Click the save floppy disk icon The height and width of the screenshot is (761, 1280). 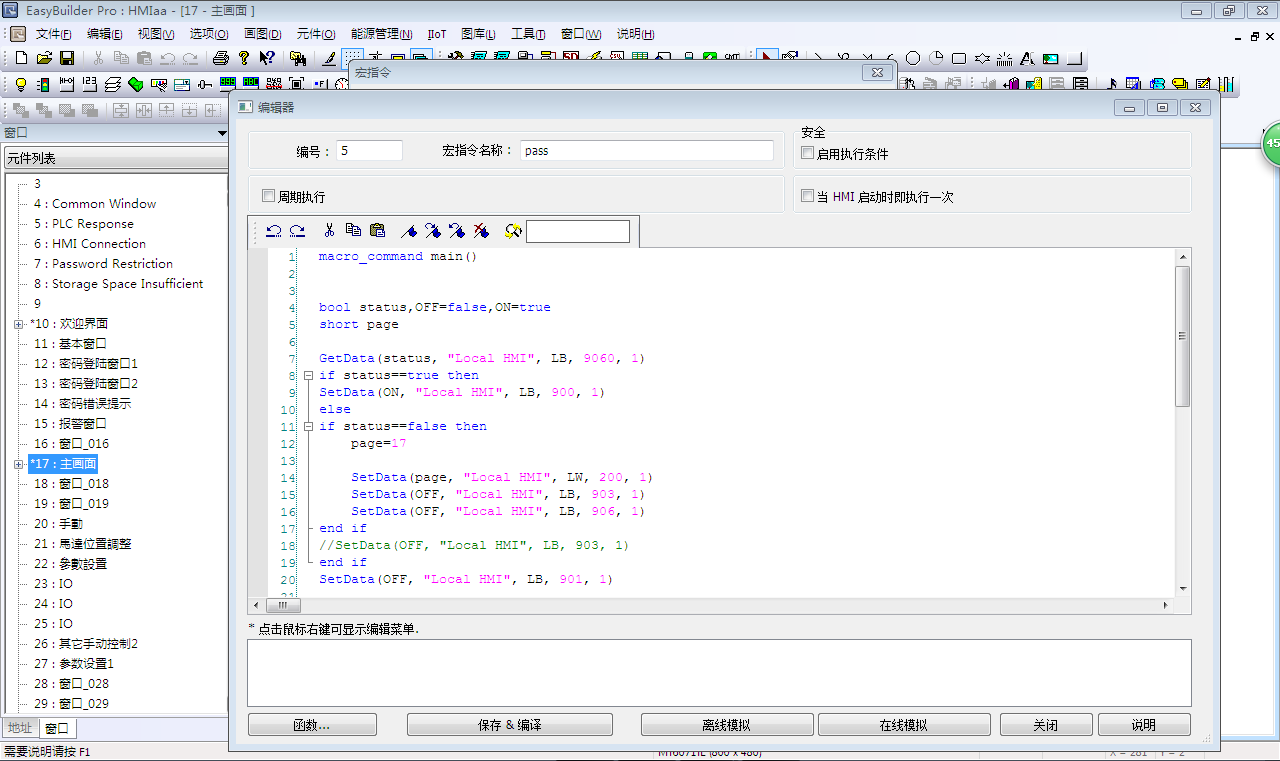(x=67, y=58)
